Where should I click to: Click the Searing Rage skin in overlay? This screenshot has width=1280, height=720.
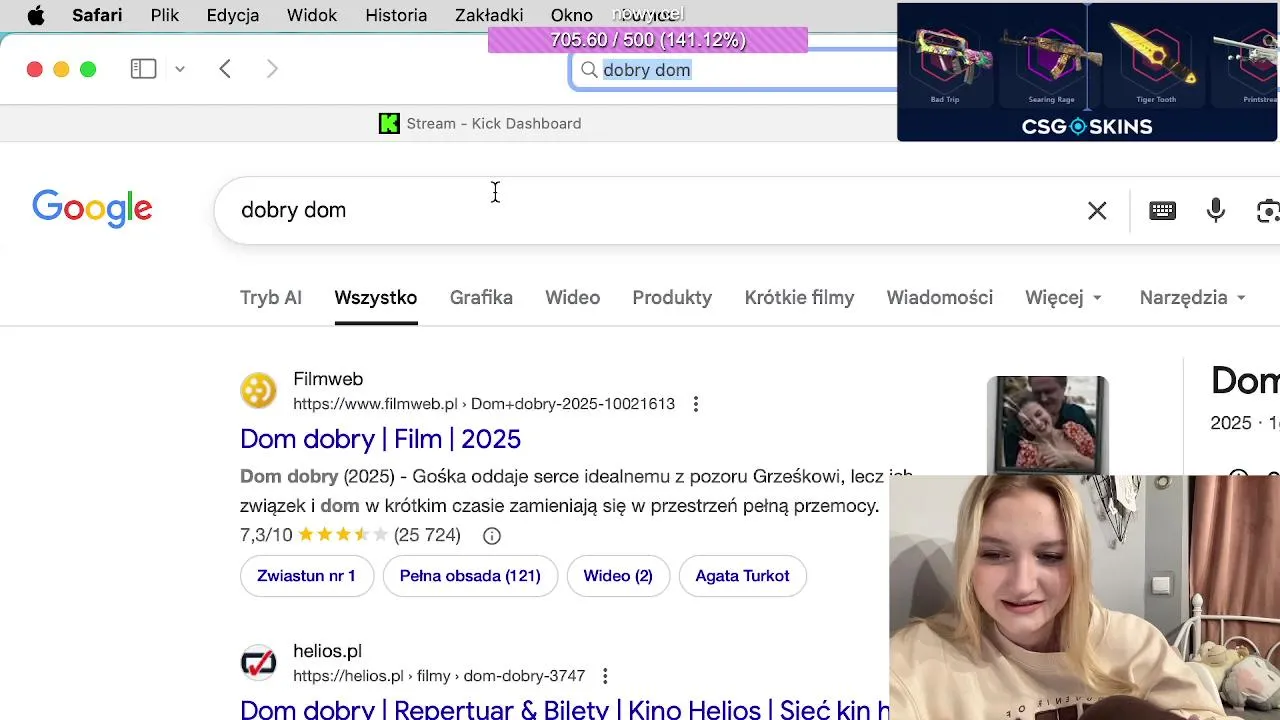(x=1051, y=60)
